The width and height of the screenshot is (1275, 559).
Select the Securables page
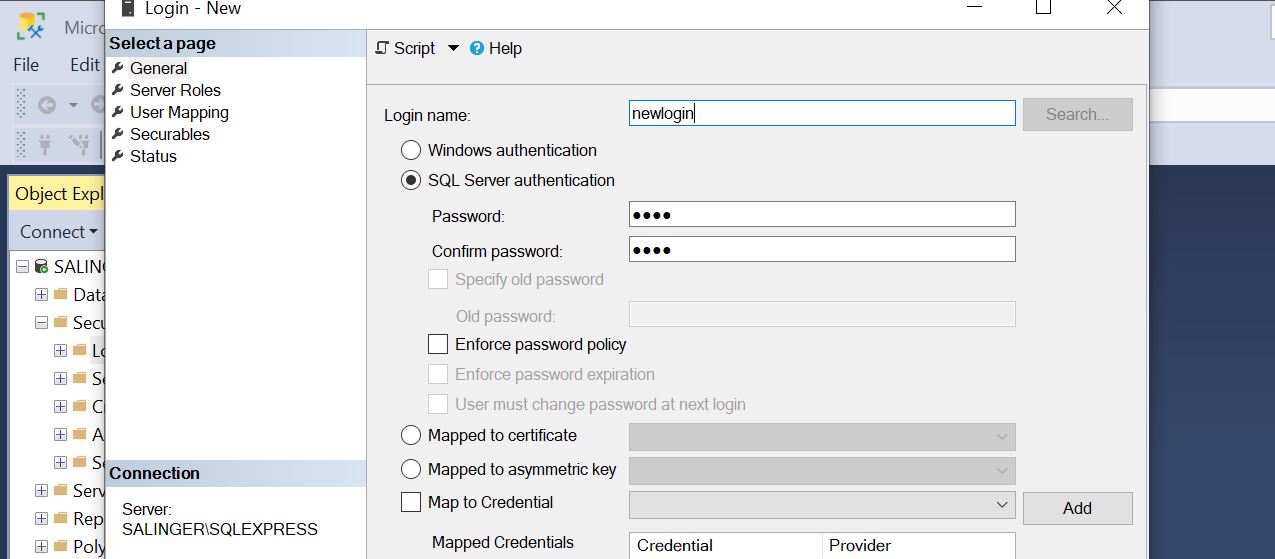tap(169, 134)
